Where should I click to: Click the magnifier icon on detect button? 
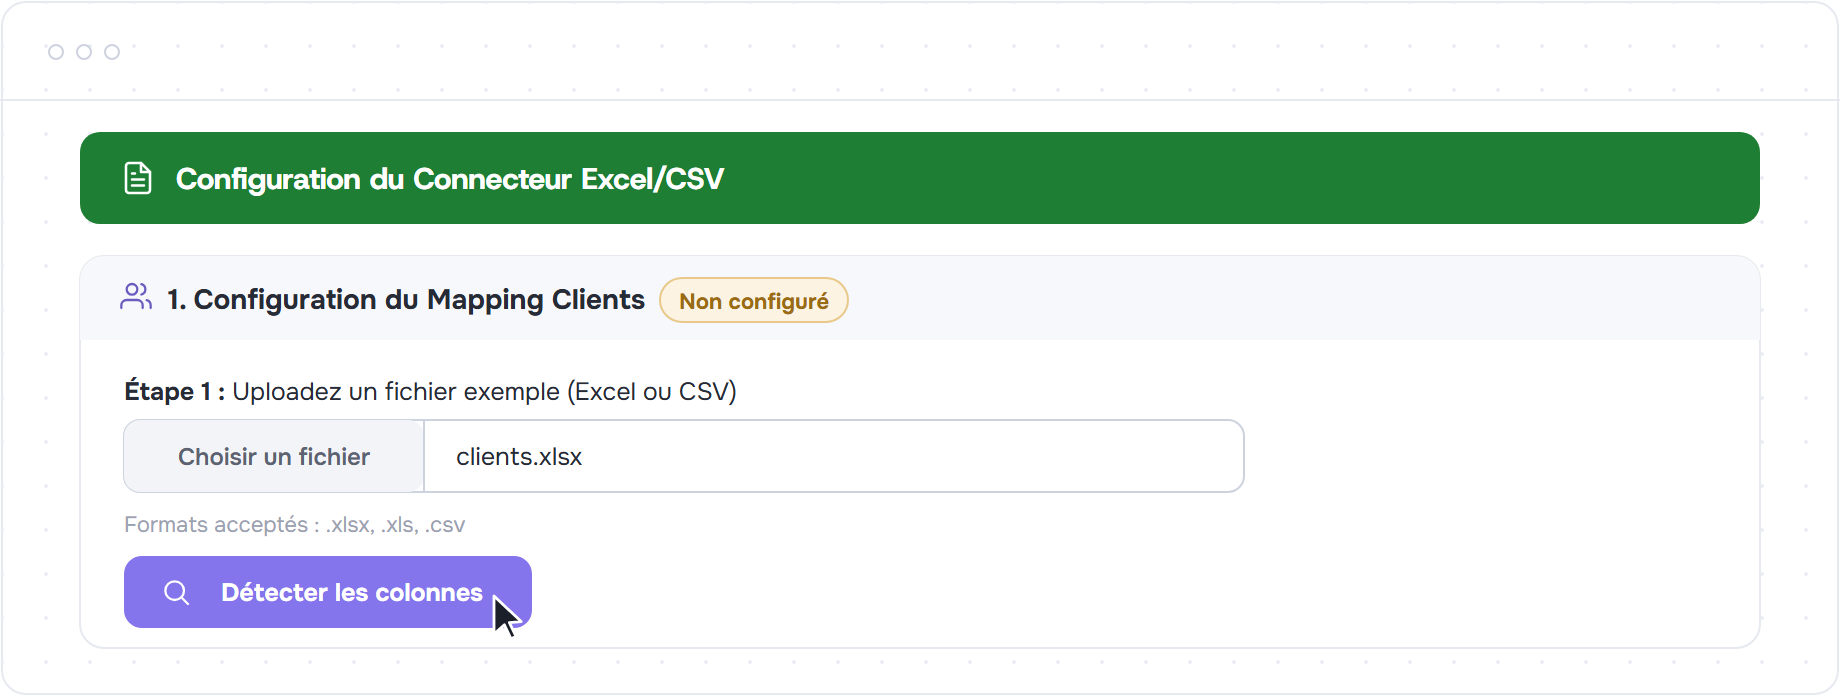click(x=177, y=592)
